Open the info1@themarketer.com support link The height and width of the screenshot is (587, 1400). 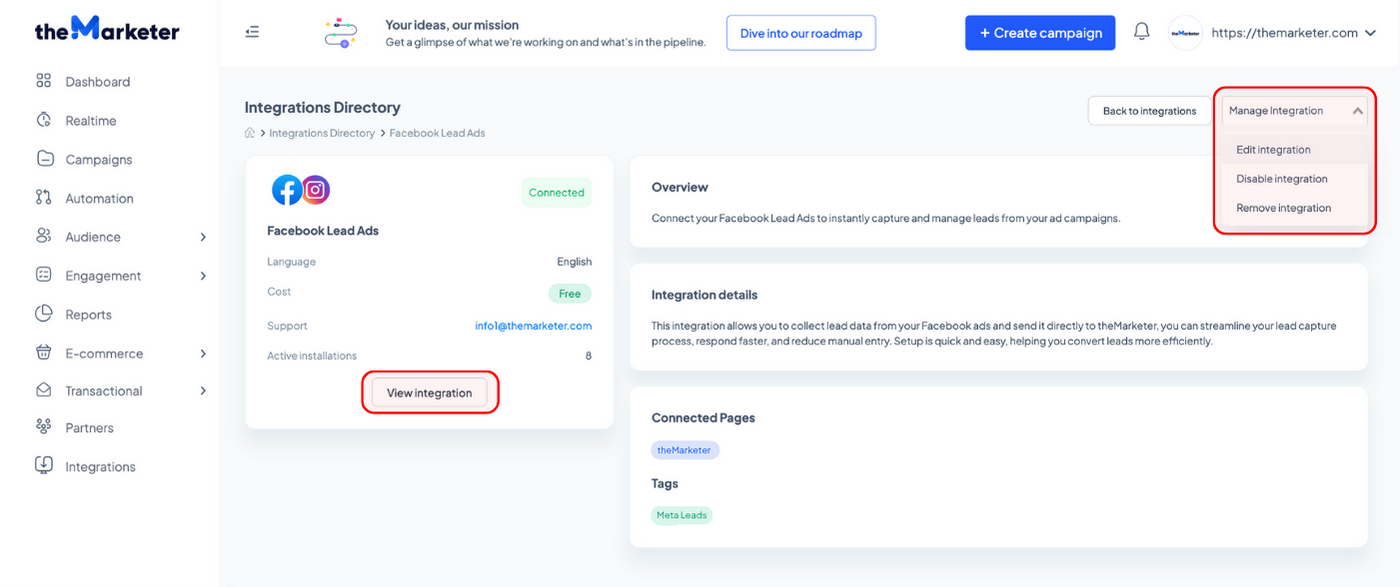tap(533, 326)
